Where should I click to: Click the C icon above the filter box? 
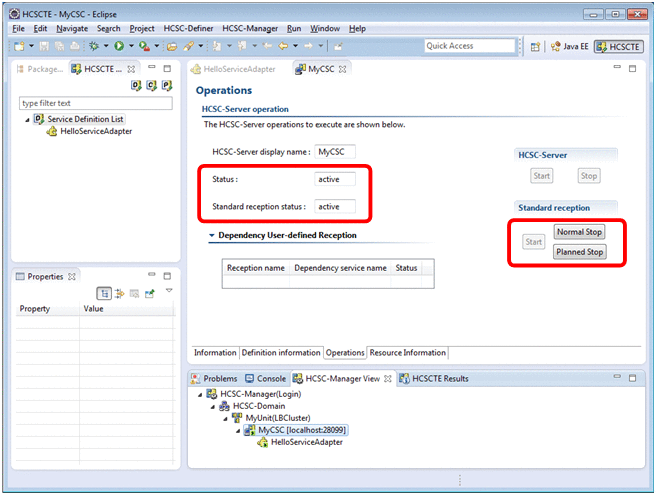(151, 87)
